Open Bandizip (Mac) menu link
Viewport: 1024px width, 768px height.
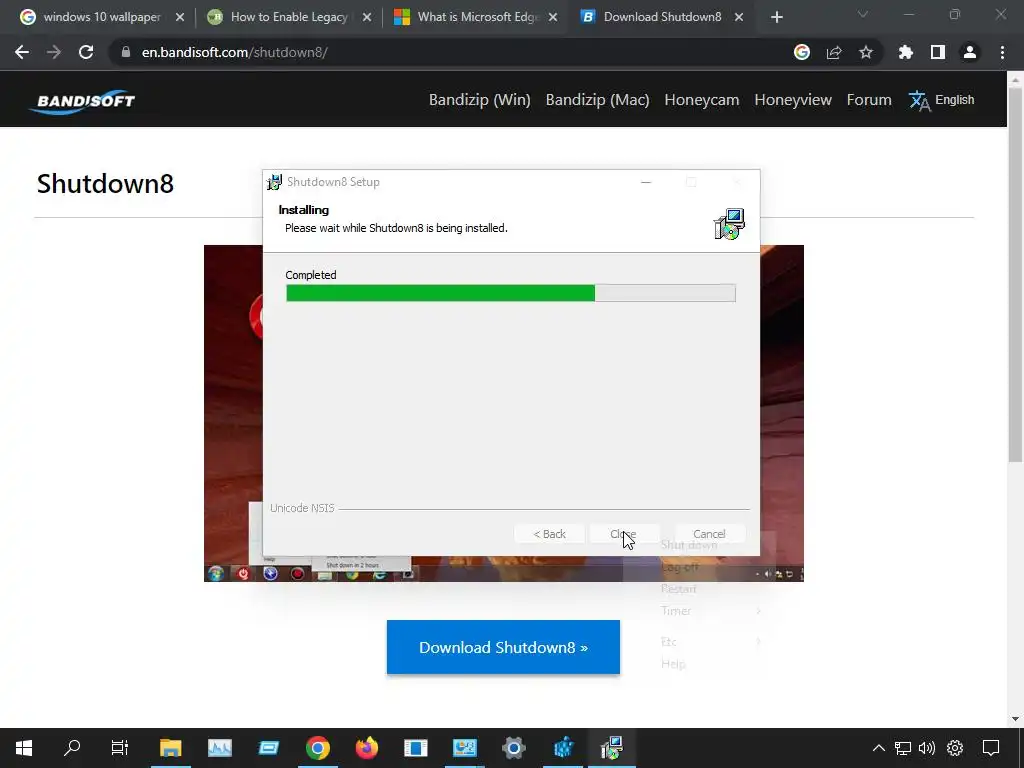pyautogui.click(x=598, y=100)
